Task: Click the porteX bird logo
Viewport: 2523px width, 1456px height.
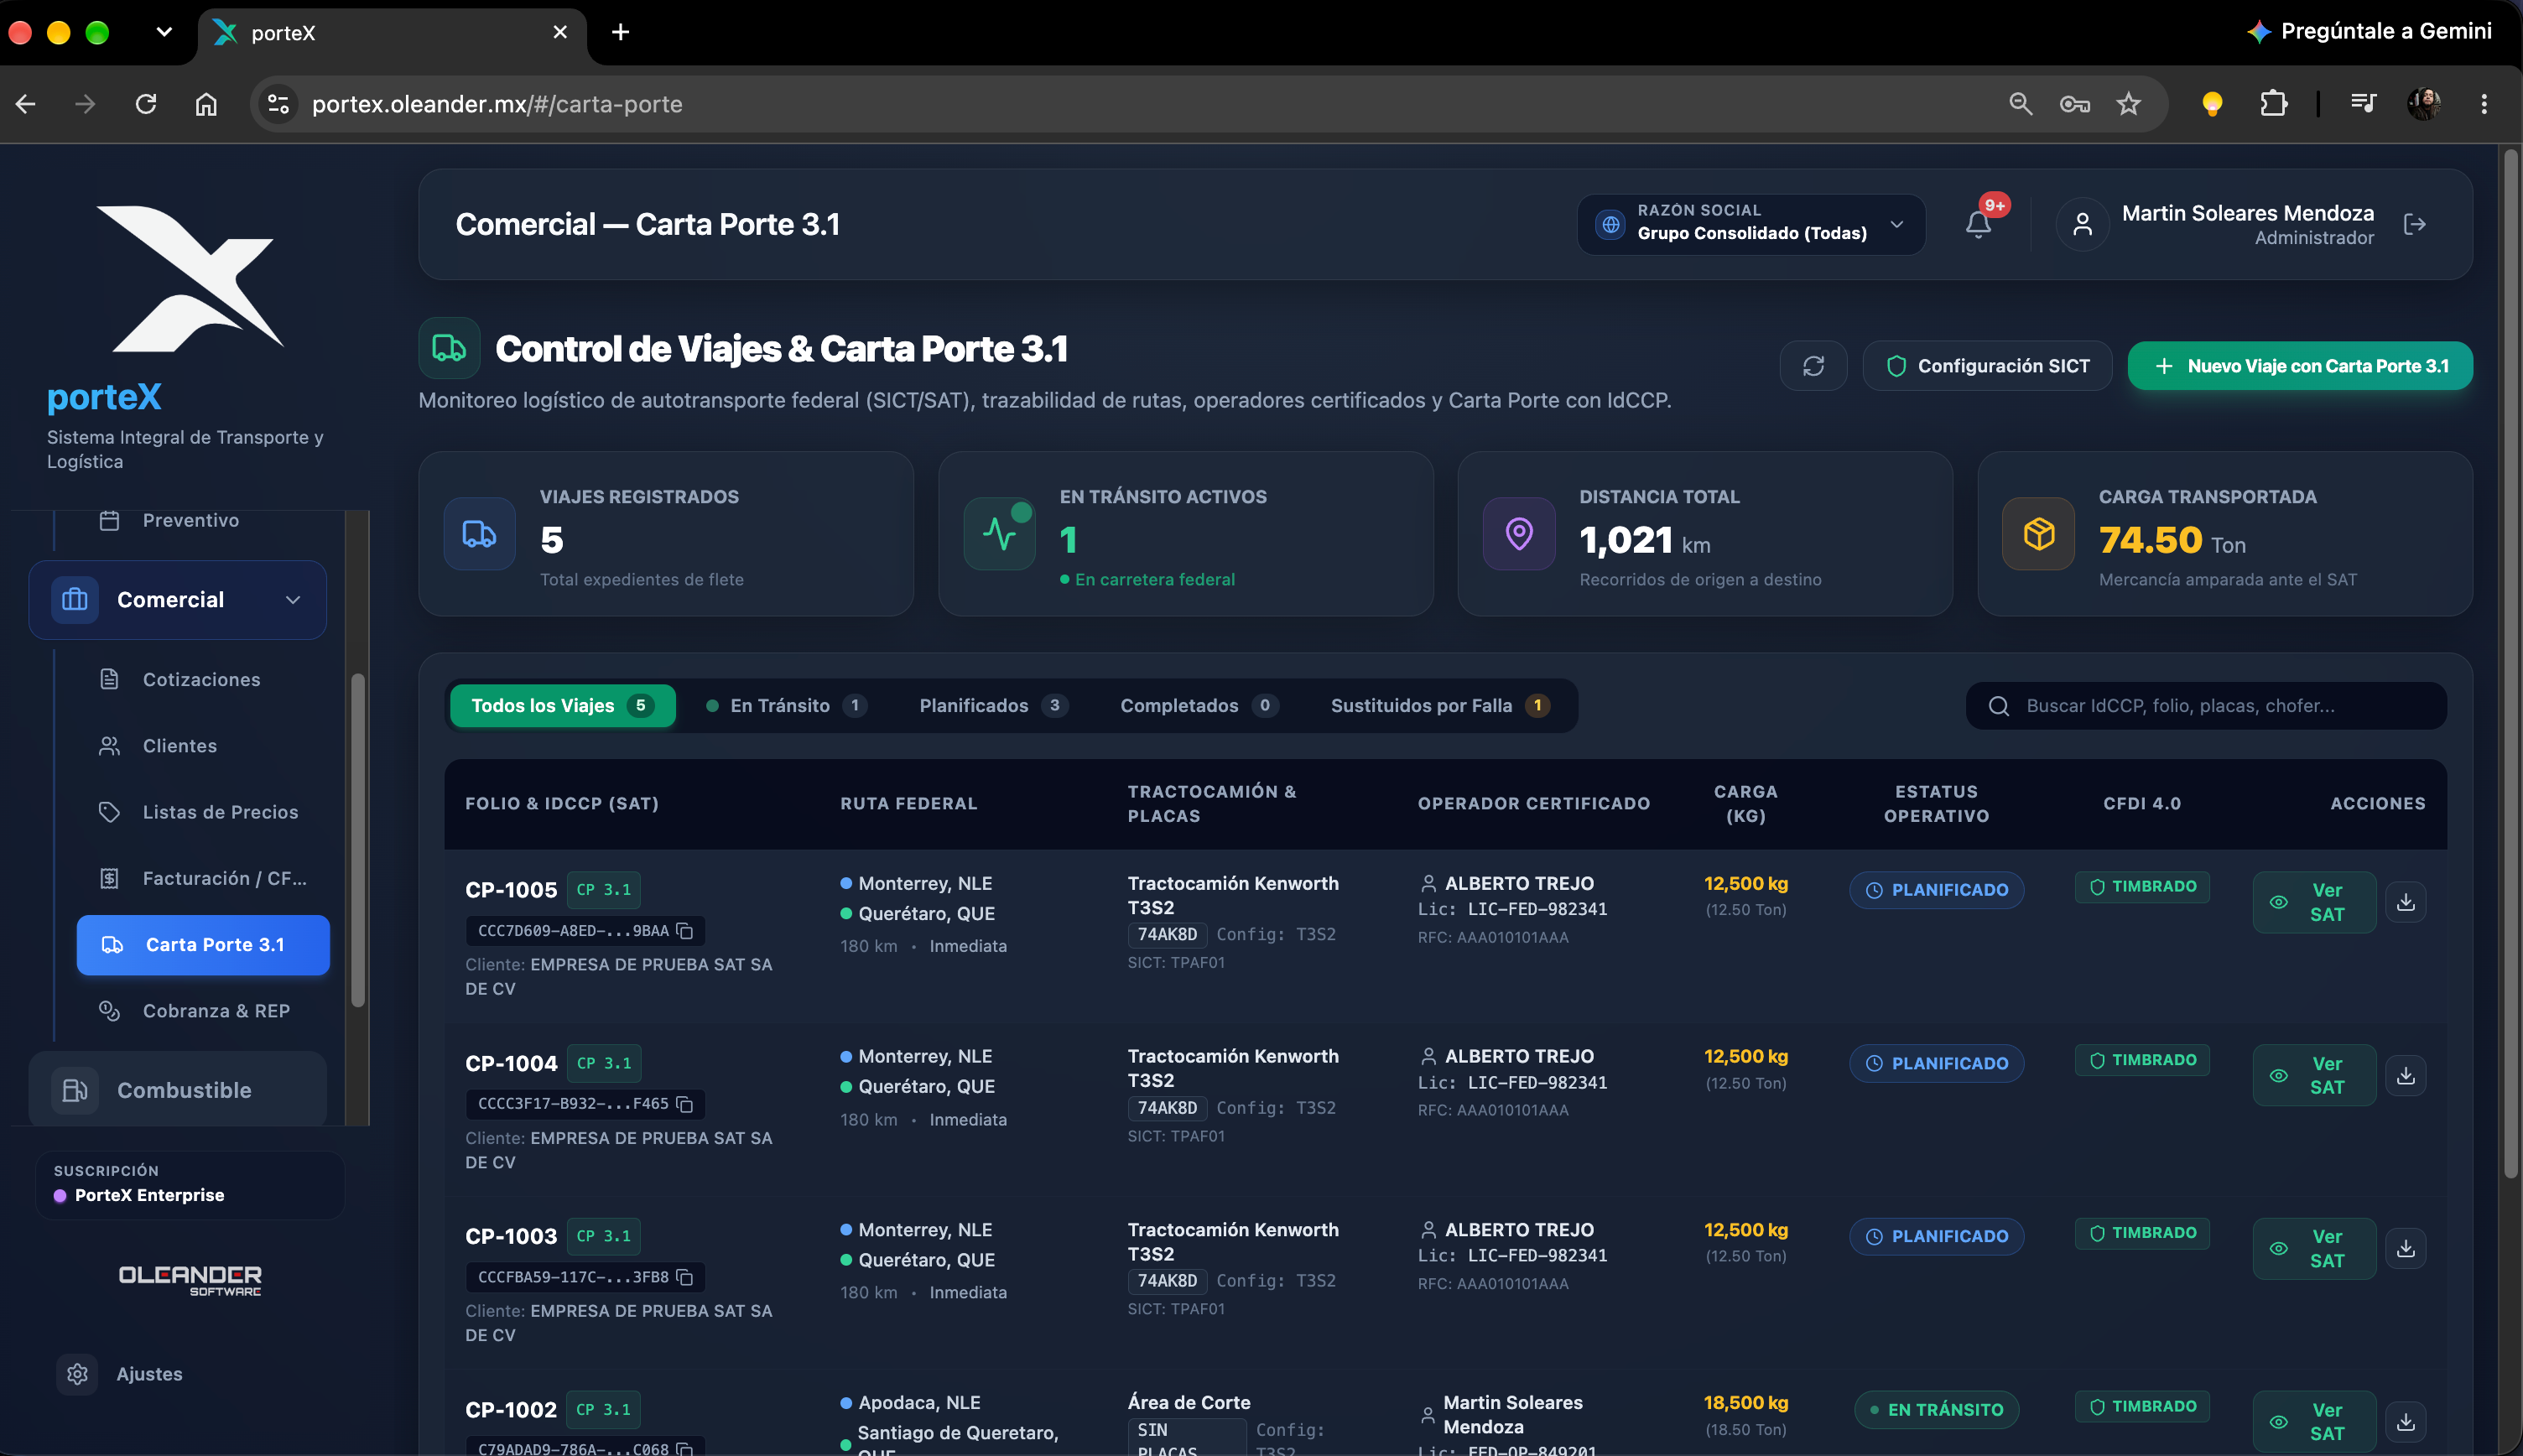Action: [190, 278]
